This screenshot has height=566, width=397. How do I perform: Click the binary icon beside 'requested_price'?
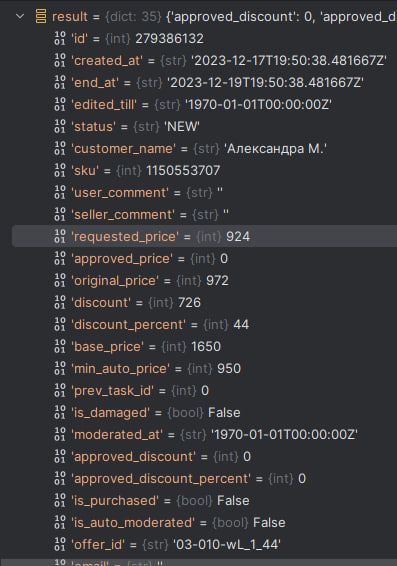[60, 236]
